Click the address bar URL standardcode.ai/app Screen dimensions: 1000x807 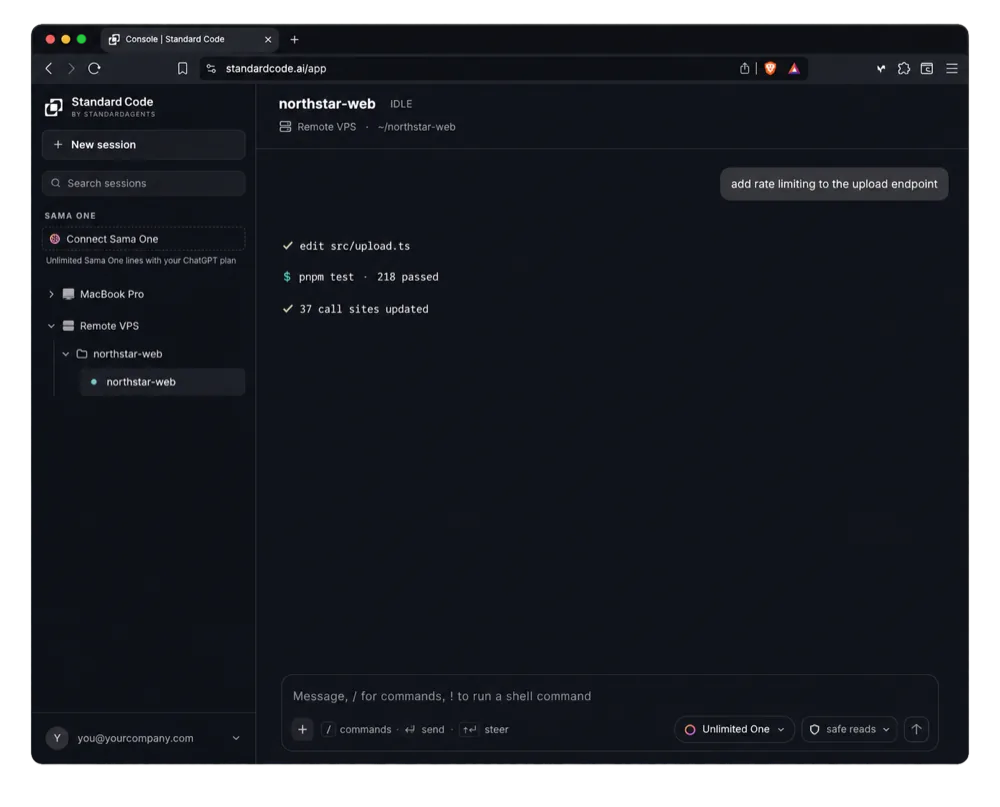[x=276, y=68]
